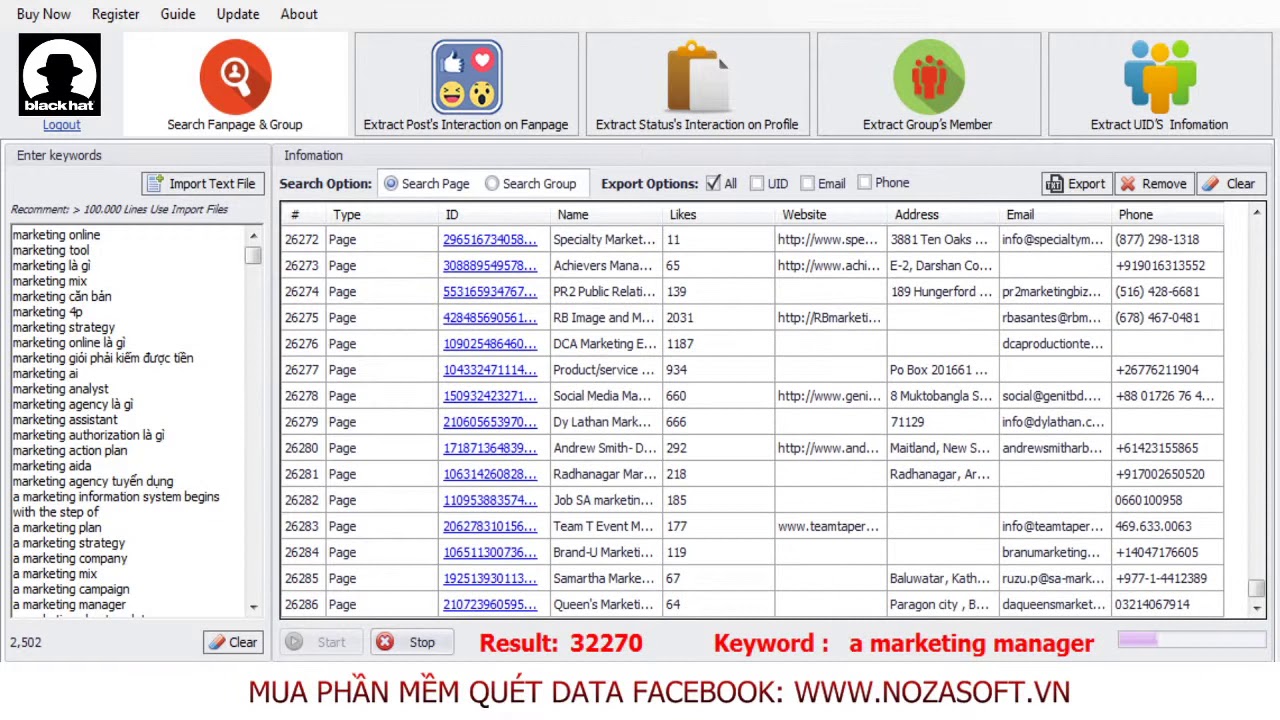Screen dimensions: 1280x720
Task: Click the Logout link
Action: tap(61, 125)
